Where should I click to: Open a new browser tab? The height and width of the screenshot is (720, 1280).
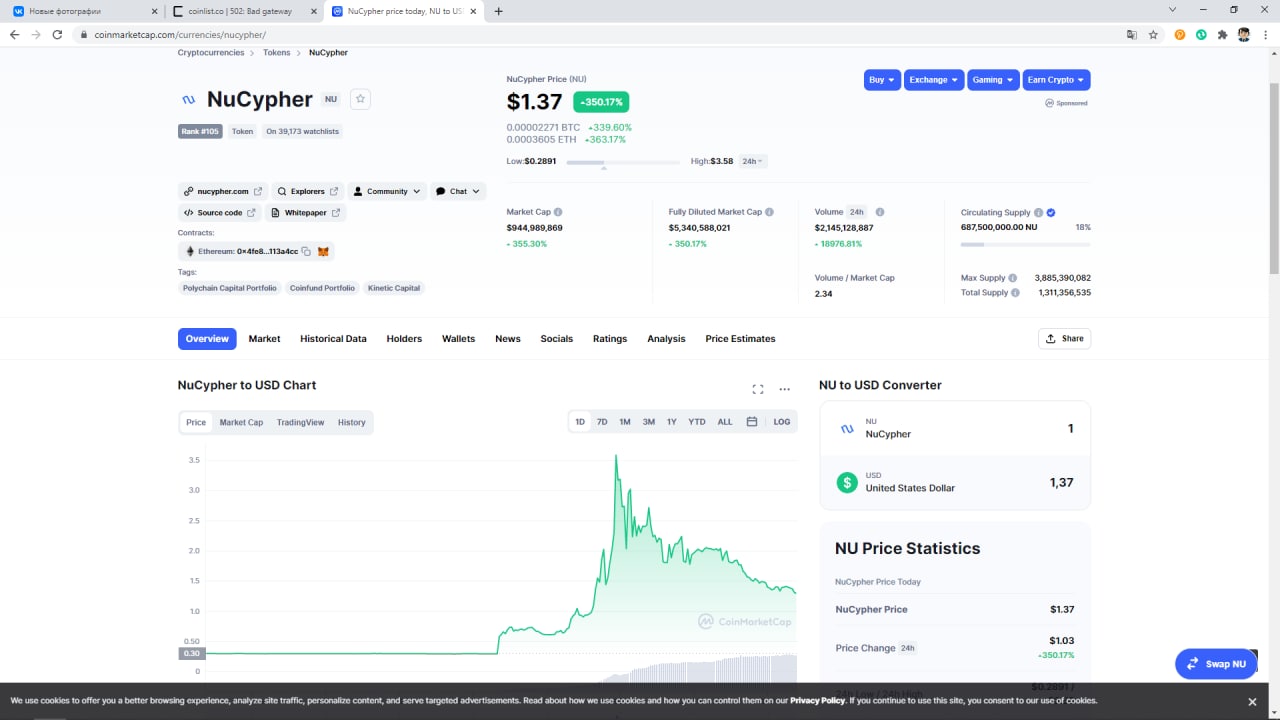coord(499,11)
